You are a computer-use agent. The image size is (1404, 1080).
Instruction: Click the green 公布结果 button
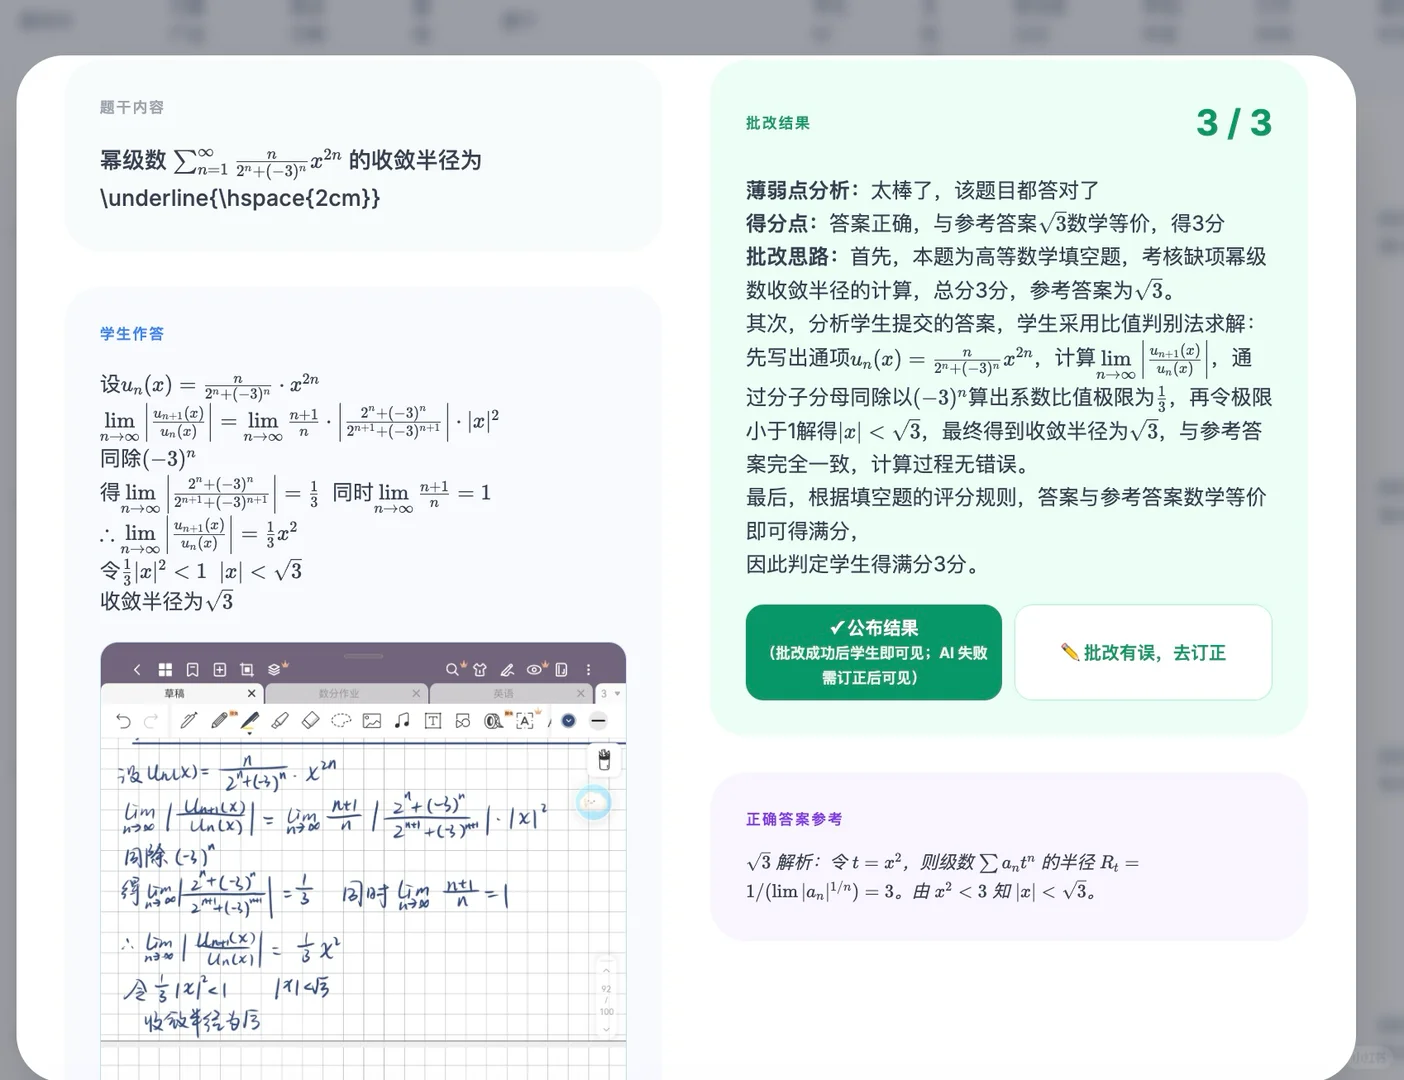coord(874,652)
